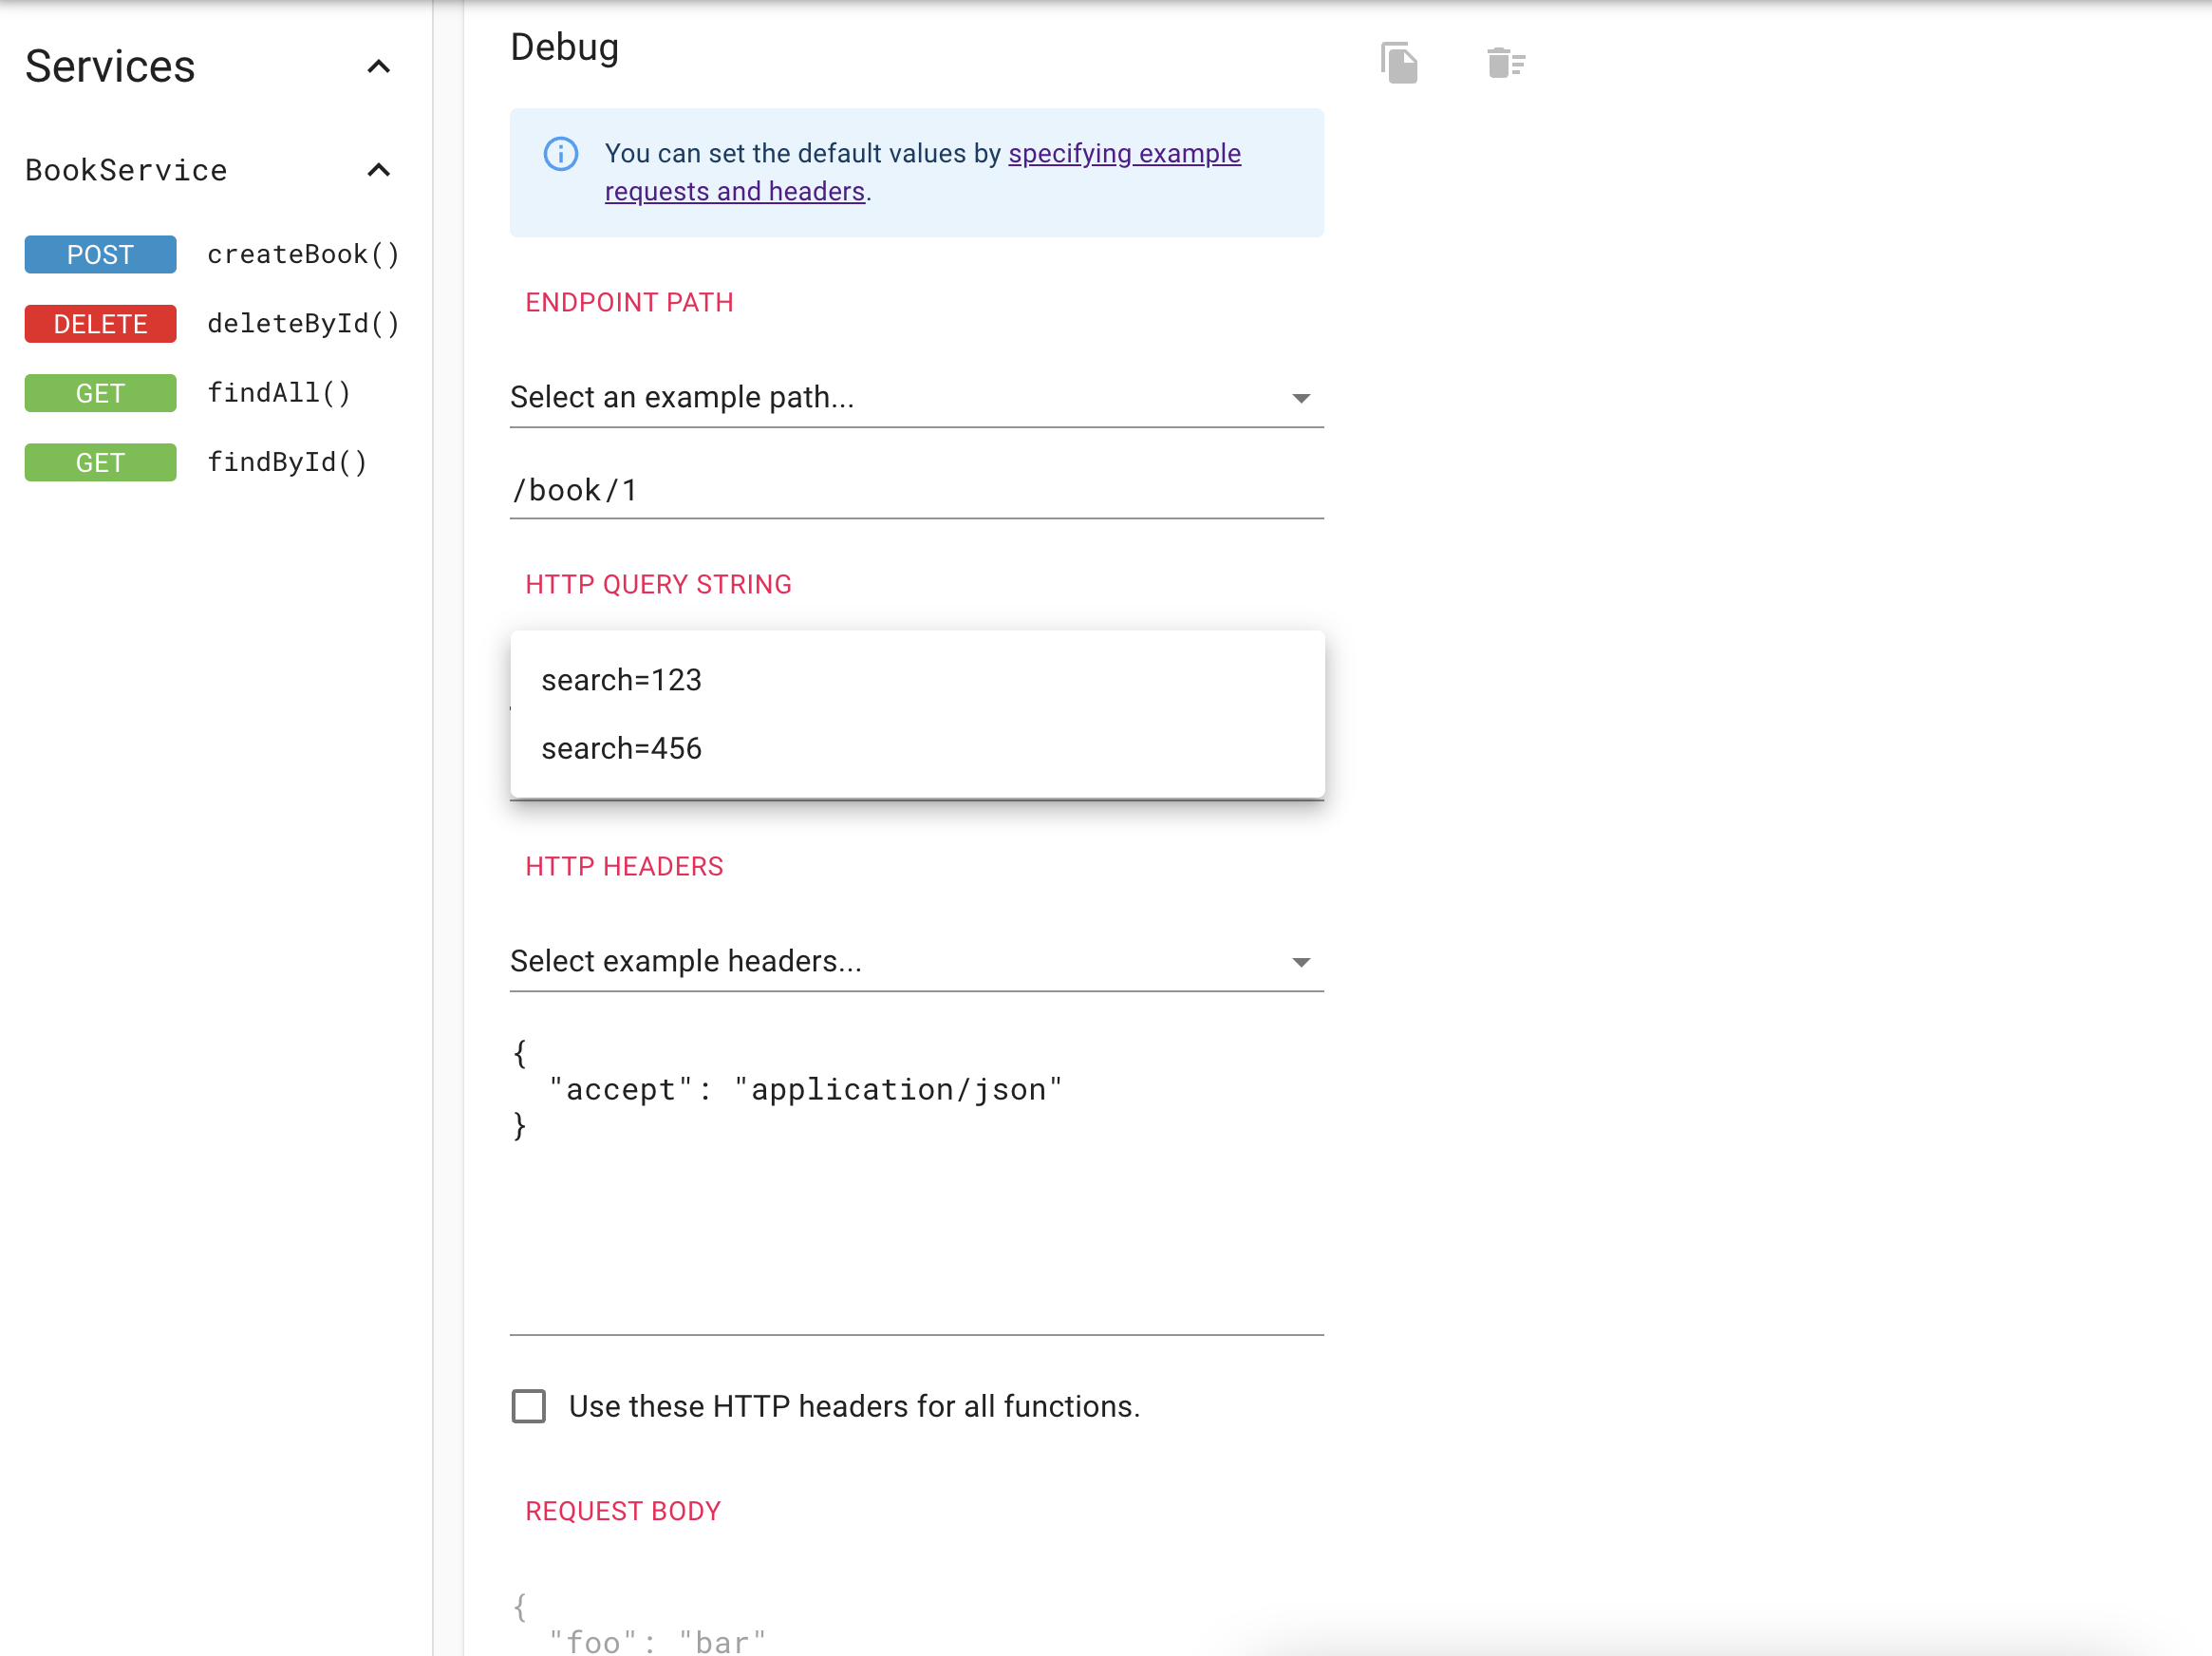
Task: Click into the HTTP headers JSON editor
Action: pos(915,1180)
